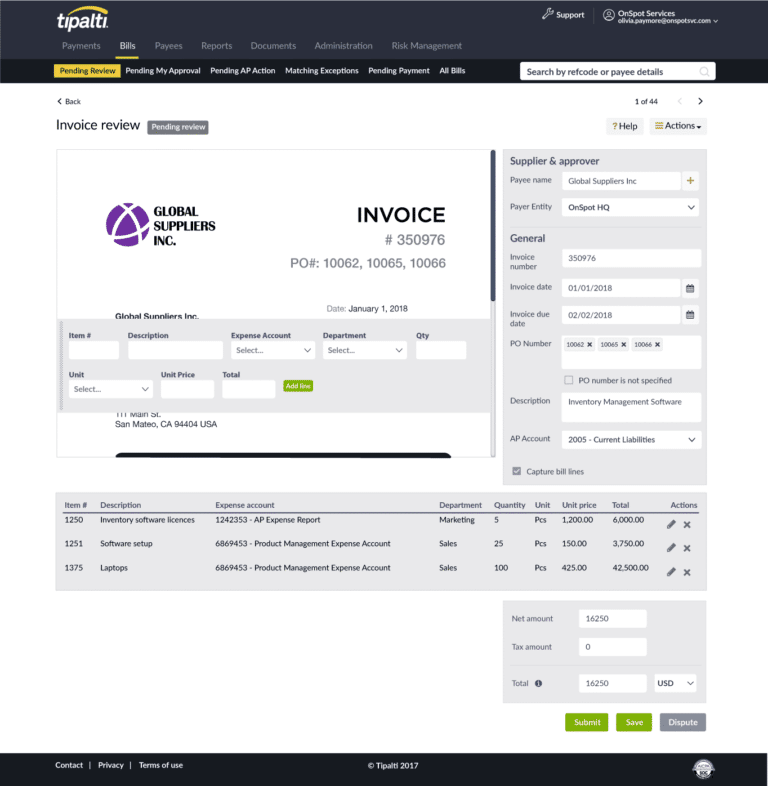Click the info icon beside Total
The image size is (768, 786).
pyautogui.click(x=538, y=683)
